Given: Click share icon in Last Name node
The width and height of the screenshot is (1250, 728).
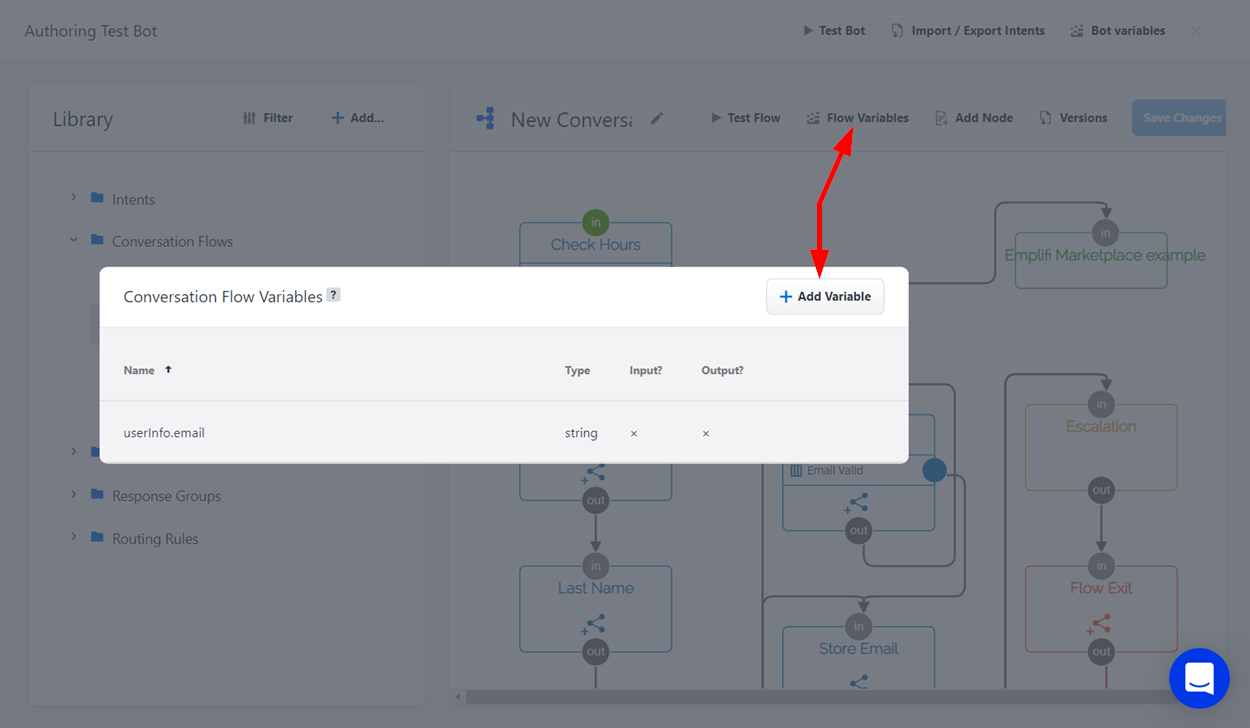Looking at the screenshot, I should click(x=595, y=627).
